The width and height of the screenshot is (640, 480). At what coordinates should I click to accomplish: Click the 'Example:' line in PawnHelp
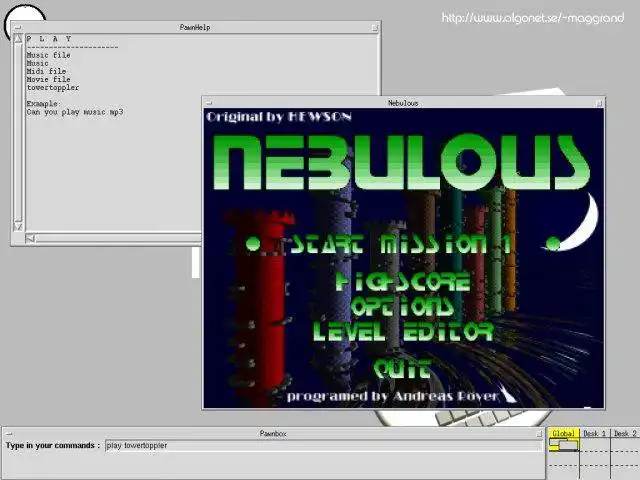[43, 104]
